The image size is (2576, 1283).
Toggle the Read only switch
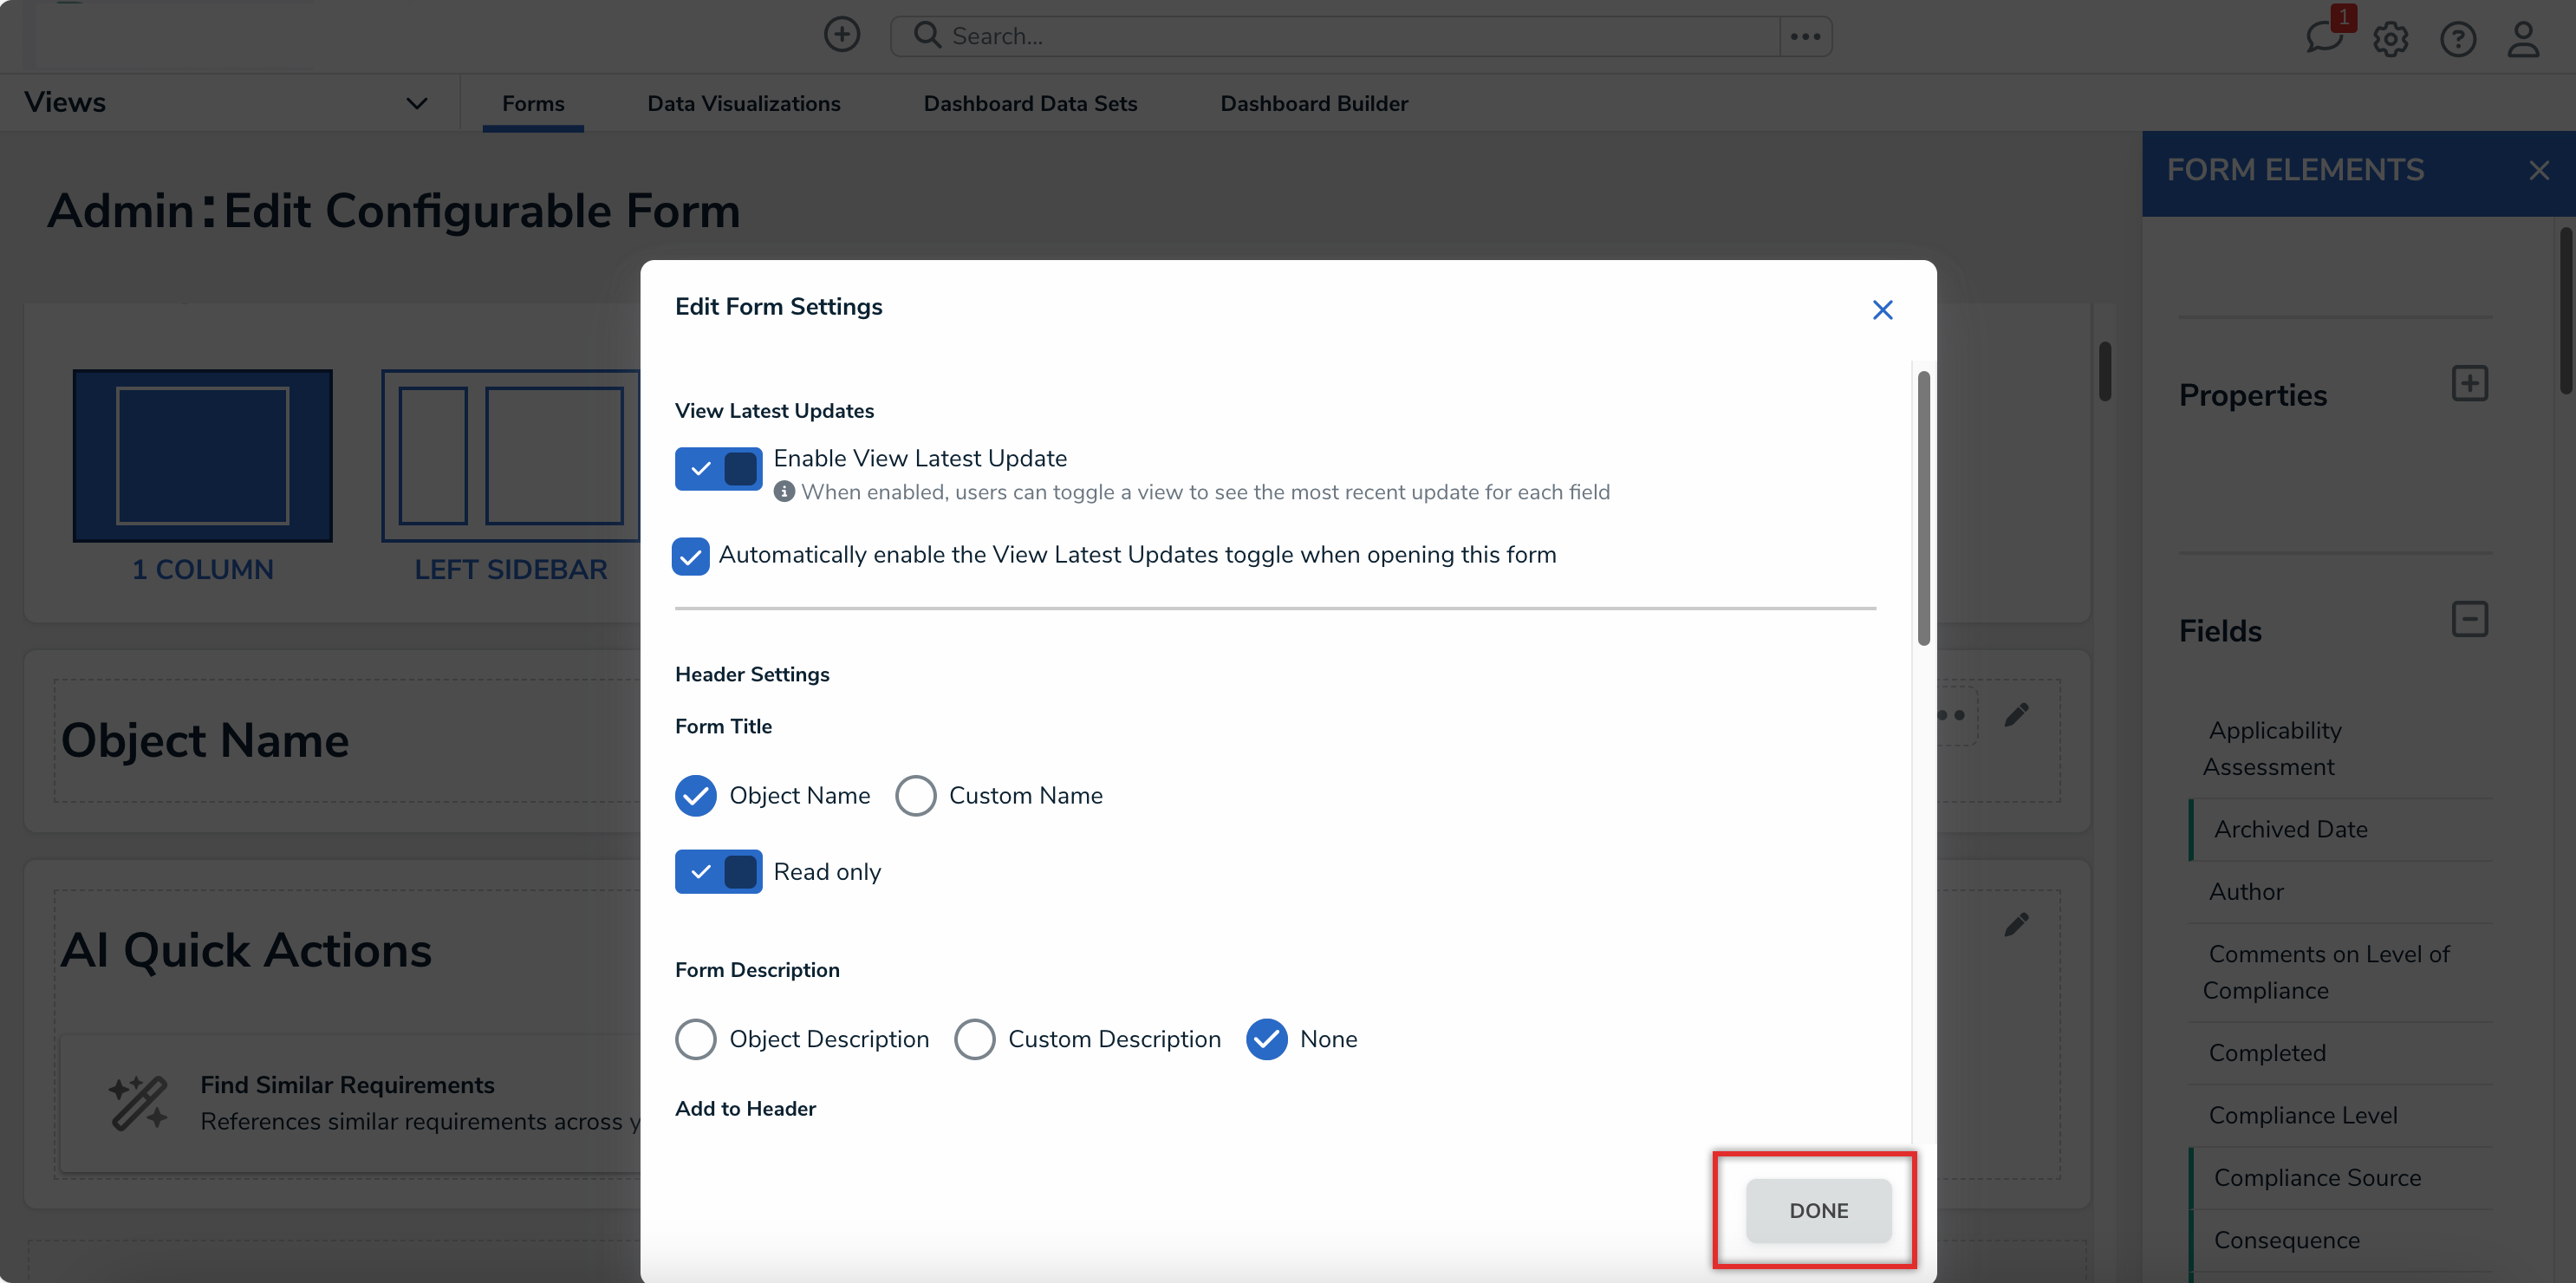pyautogui.click(x=718, y=872)
